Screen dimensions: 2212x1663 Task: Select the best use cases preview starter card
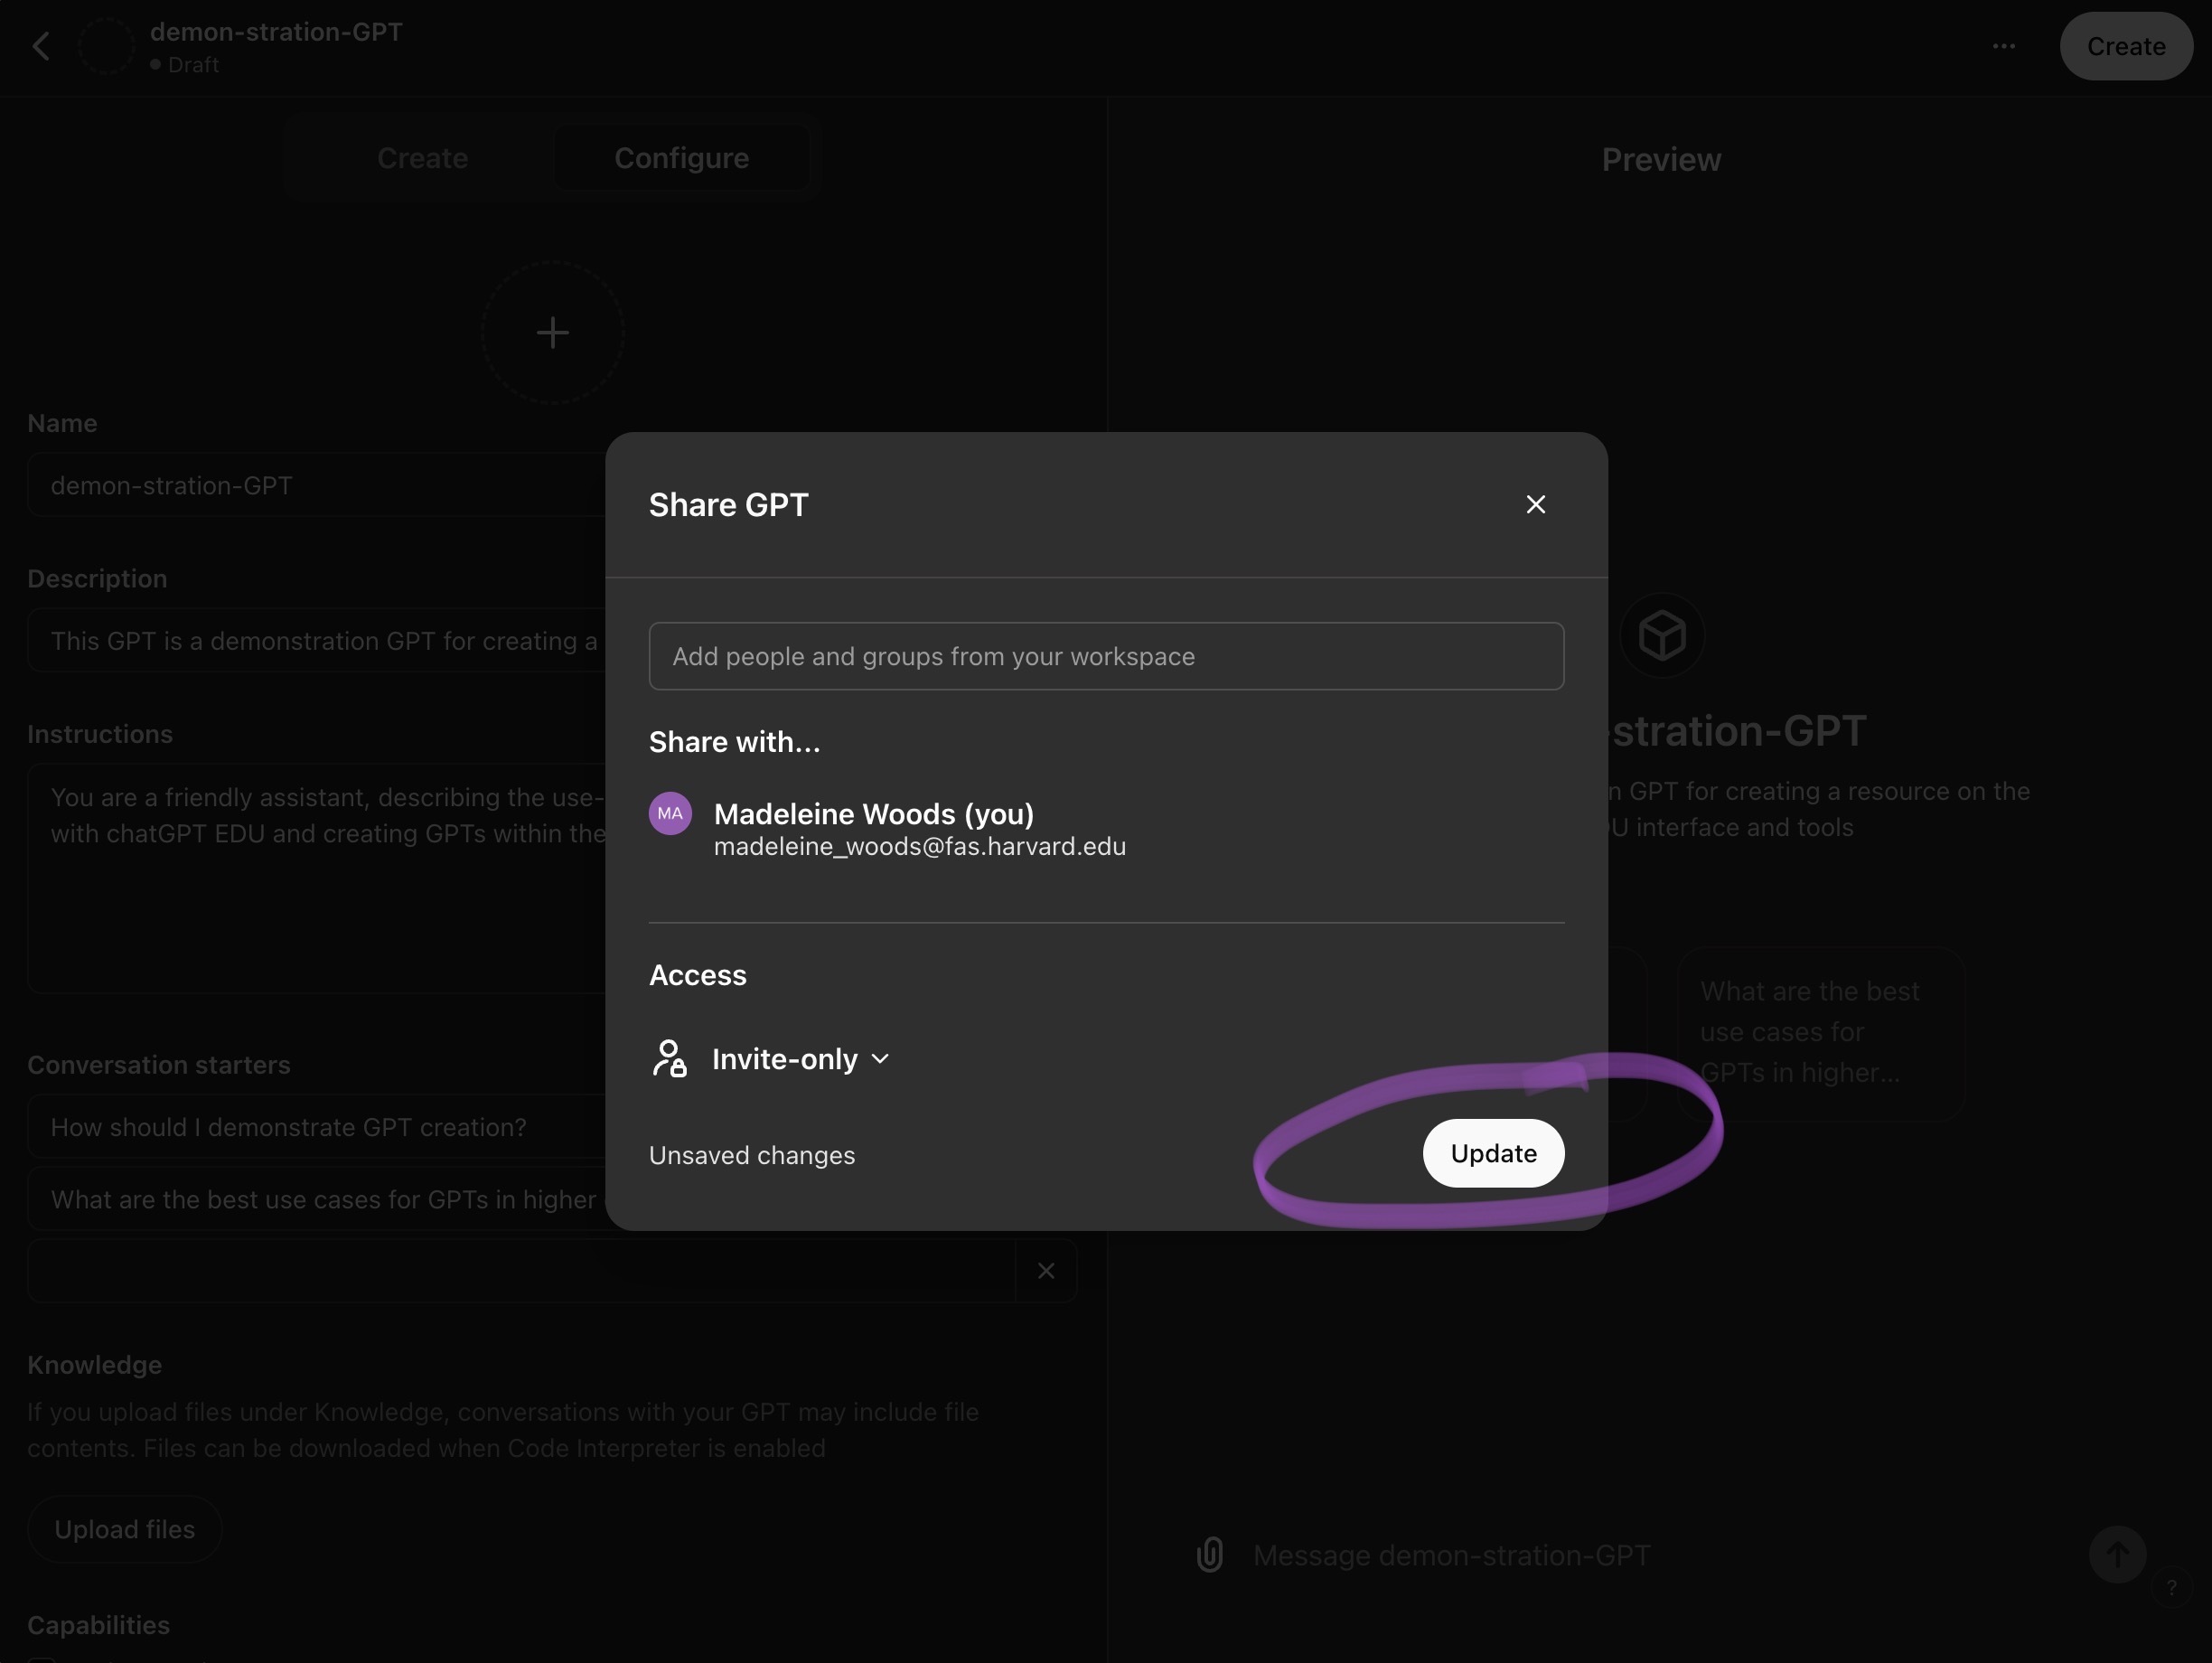point(1820,1032)
